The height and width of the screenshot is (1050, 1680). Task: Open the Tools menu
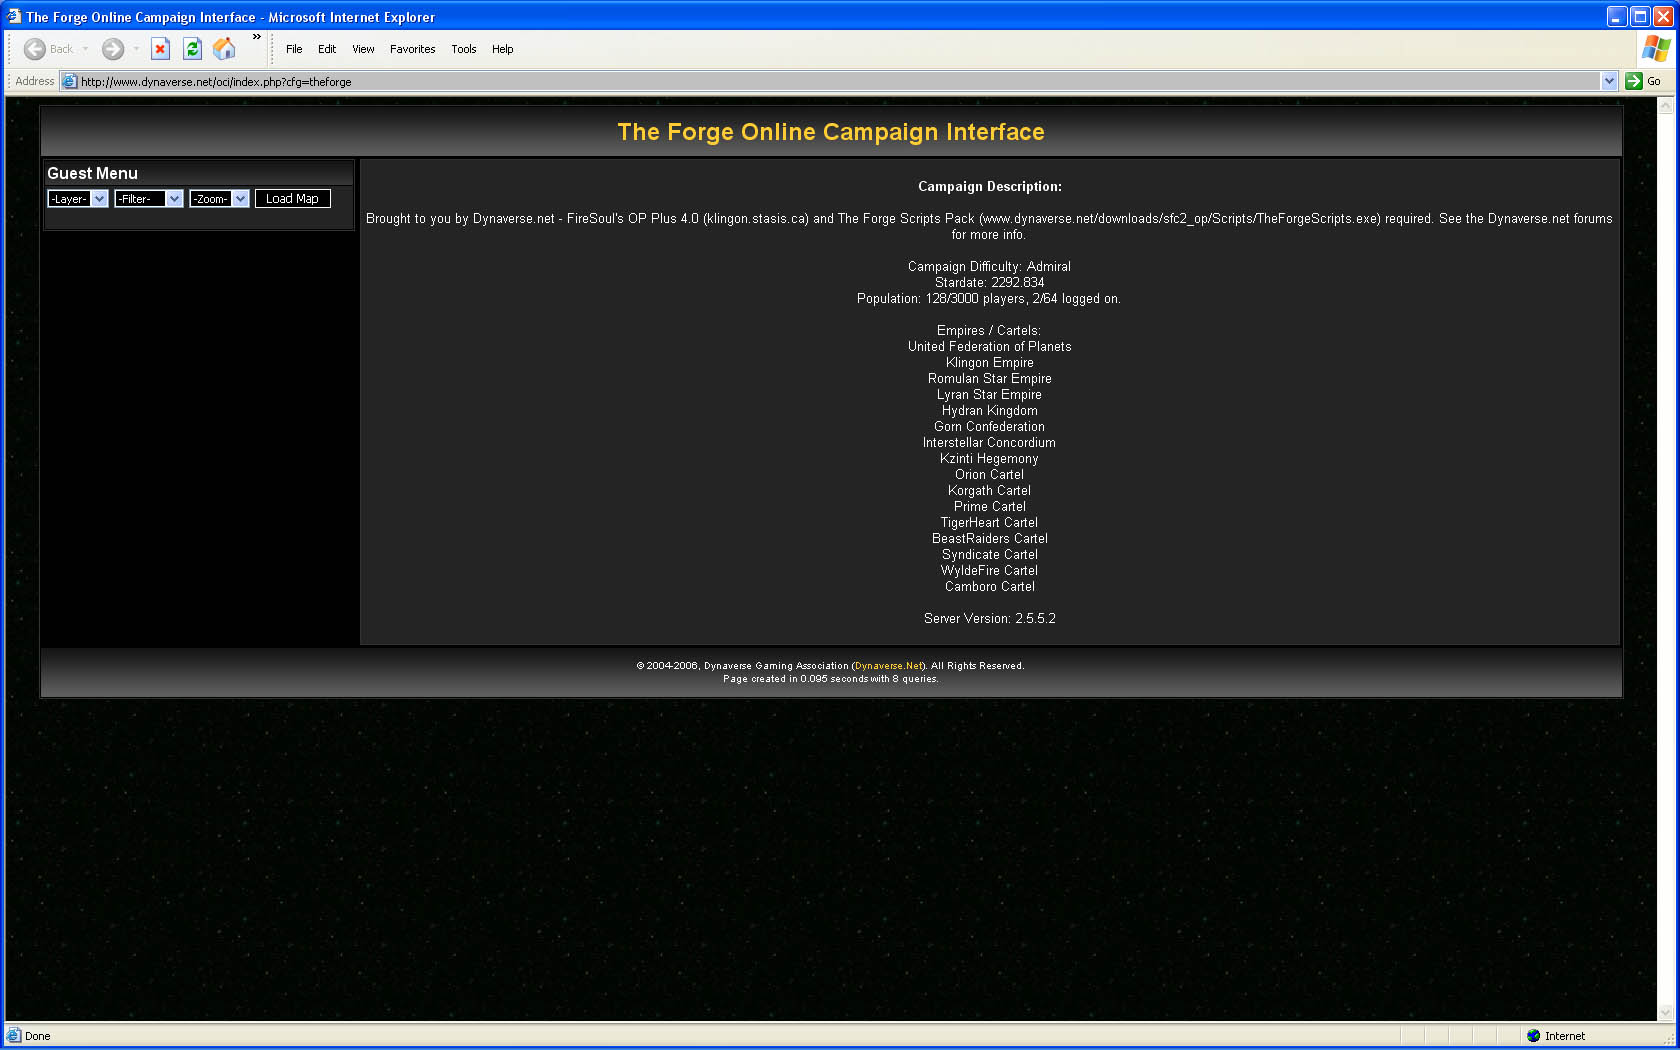[x=463, y=49]
